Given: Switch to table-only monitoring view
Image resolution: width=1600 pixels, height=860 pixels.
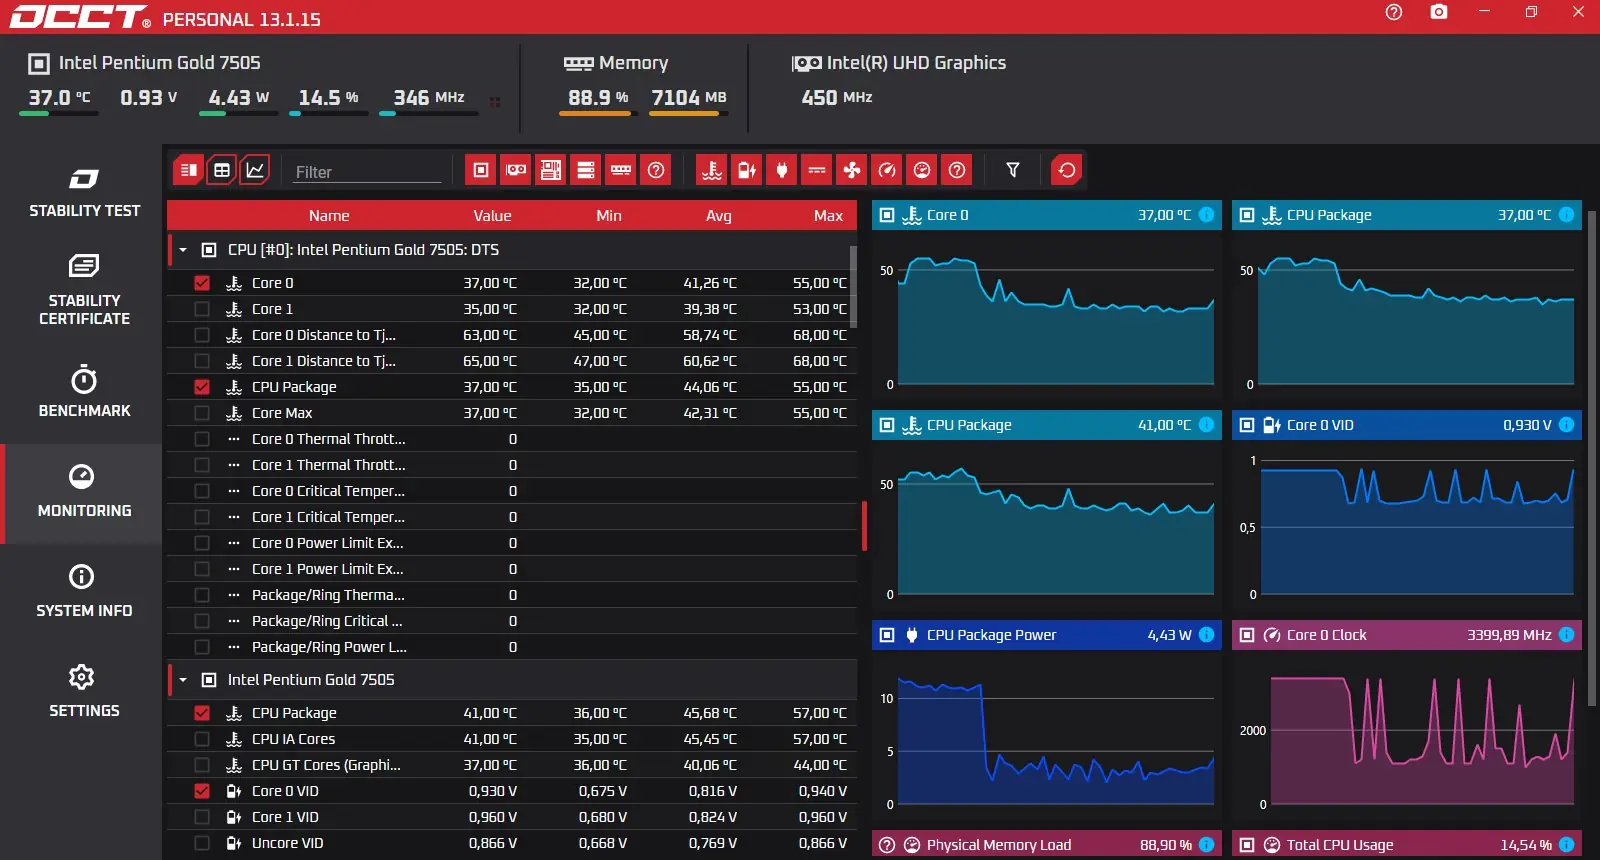Looking at the screenshot, I should (x=222, y=170).
